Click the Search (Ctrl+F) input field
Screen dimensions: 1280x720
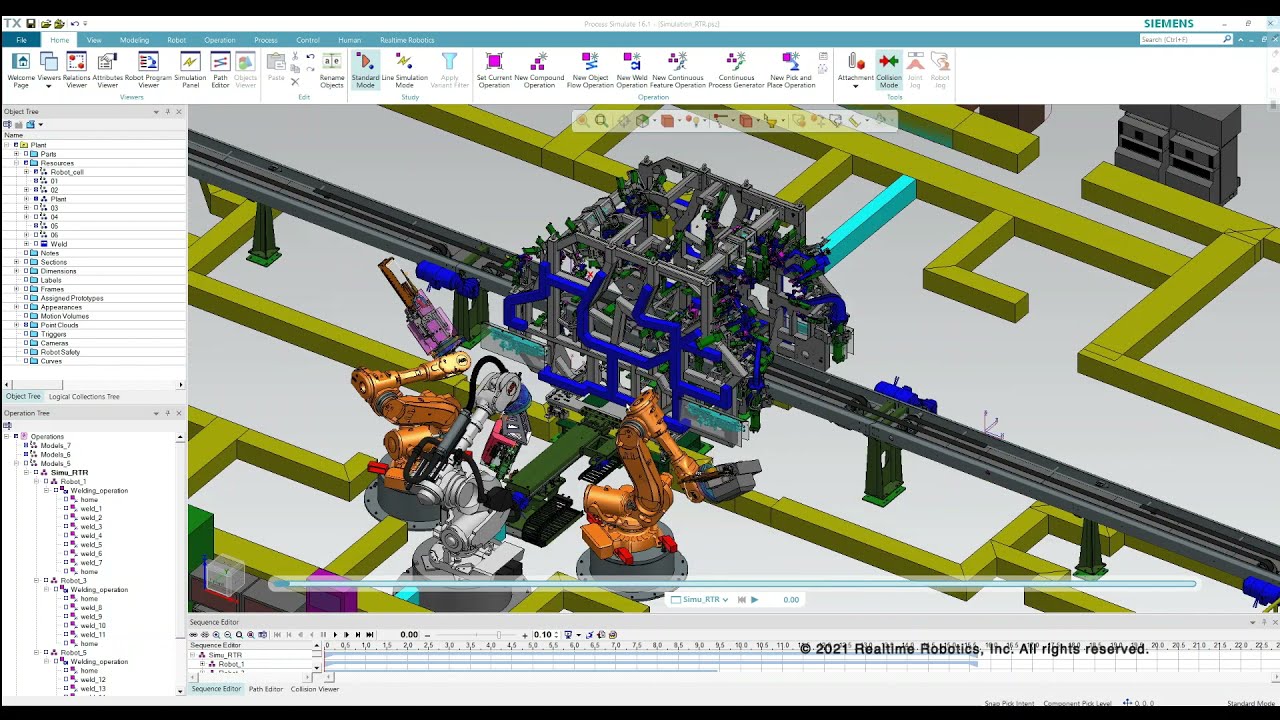tap(1181, 39)
